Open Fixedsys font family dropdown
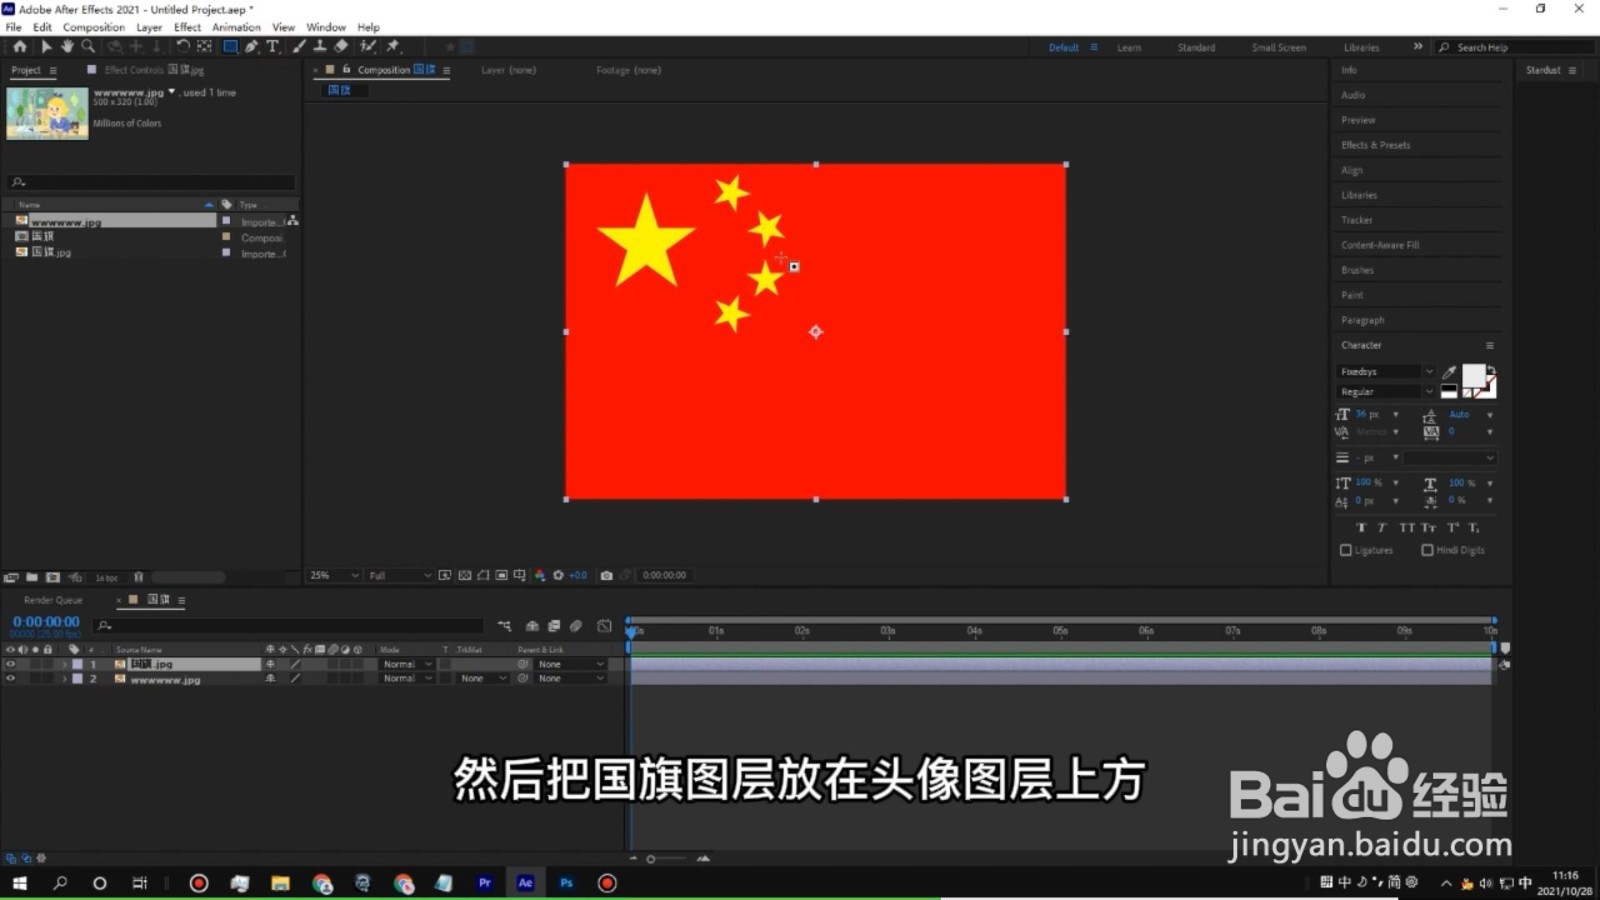 point(1386,372)
